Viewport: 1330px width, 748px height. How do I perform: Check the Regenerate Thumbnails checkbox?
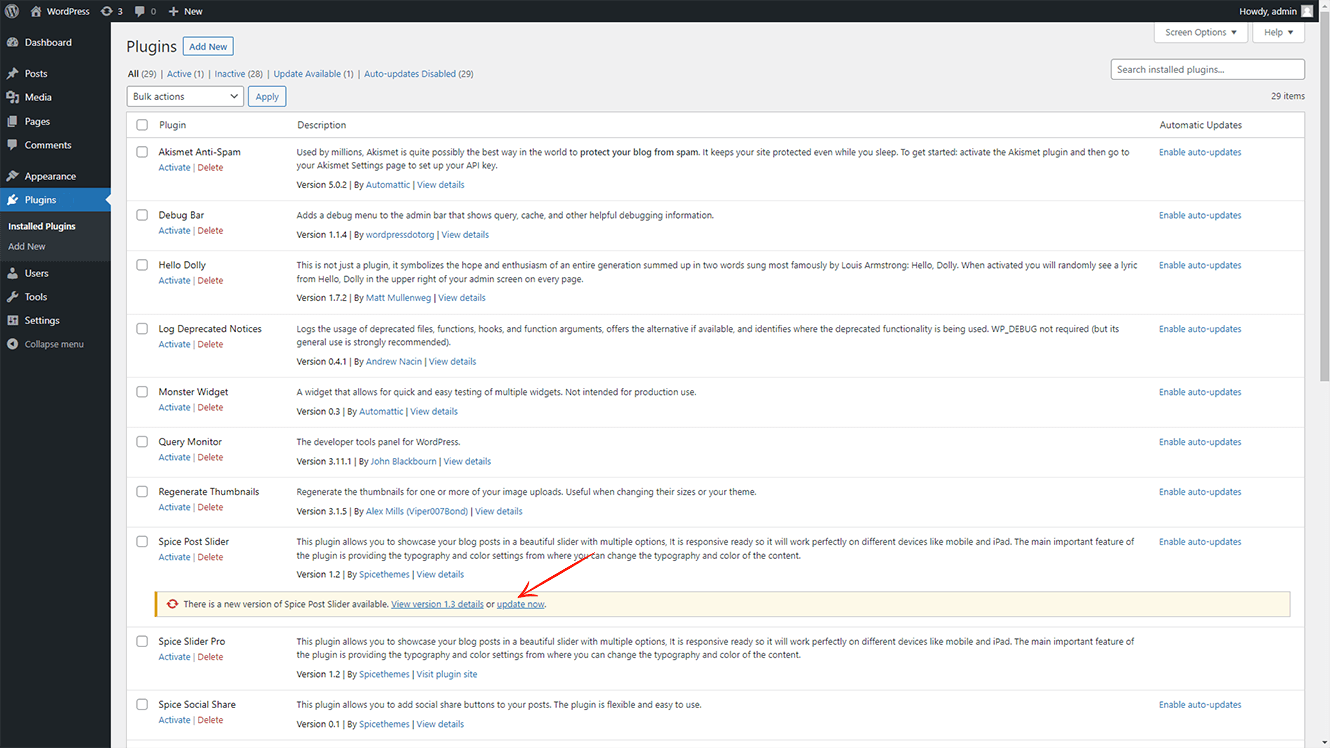[142, 492]
